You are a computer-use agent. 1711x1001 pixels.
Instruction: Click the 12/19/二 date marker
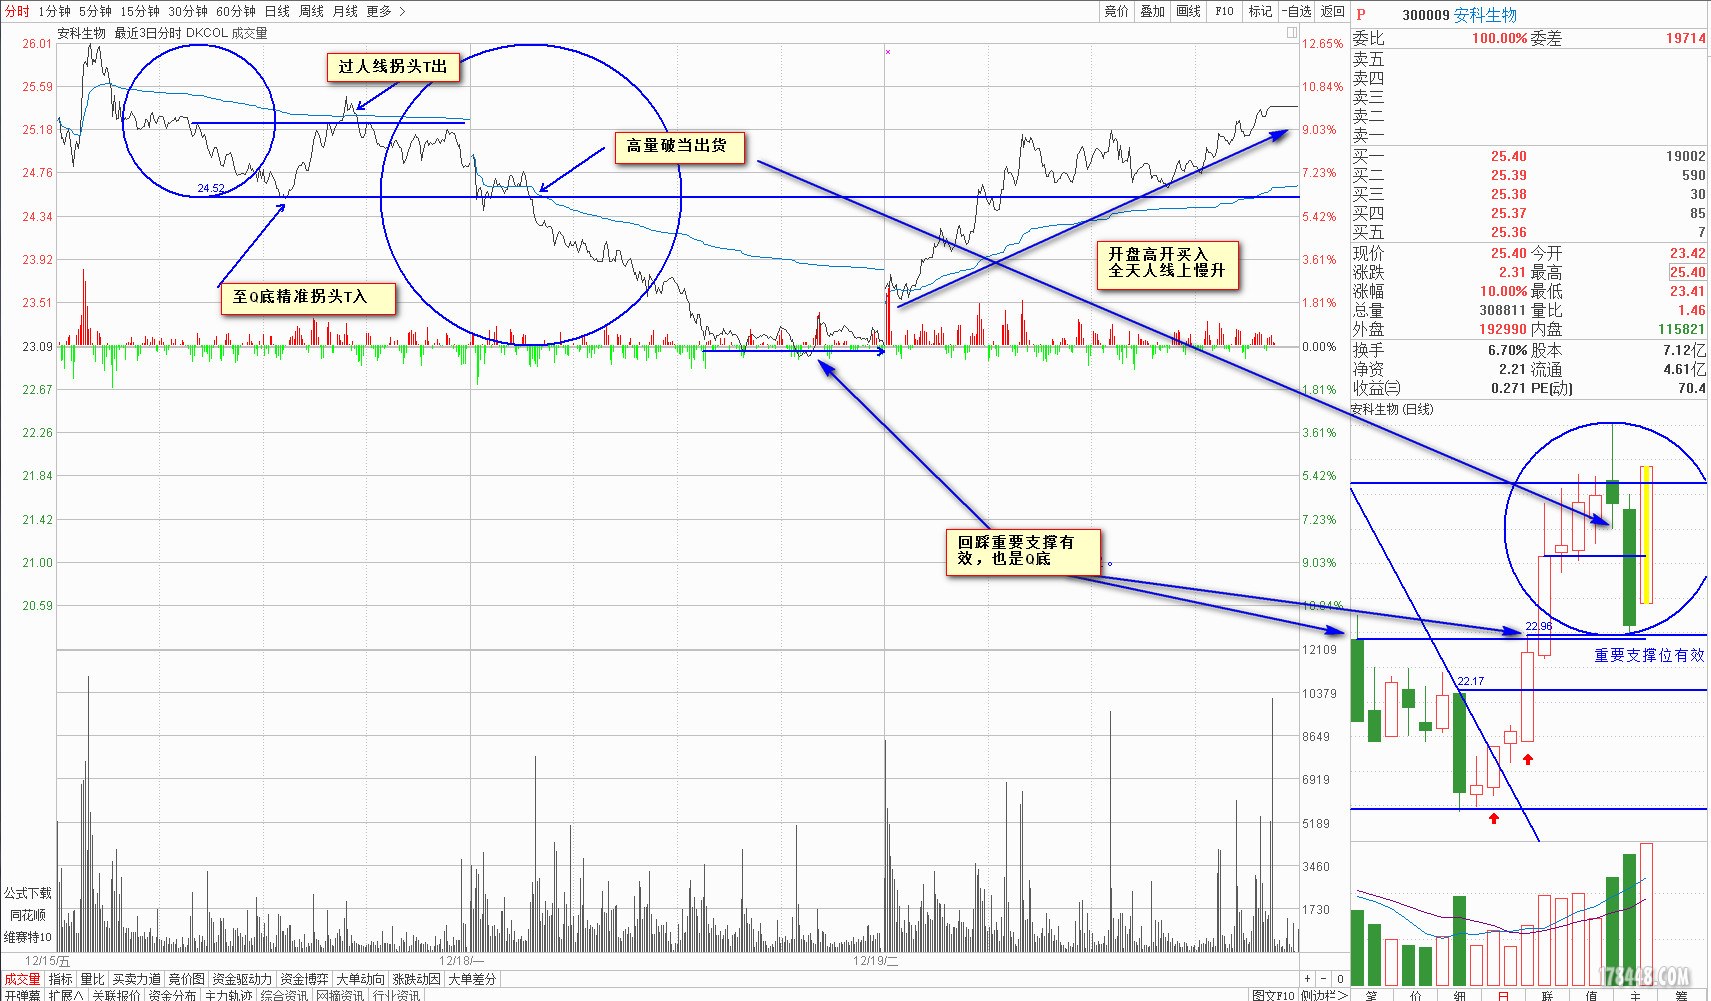click(x=876, y=961)
